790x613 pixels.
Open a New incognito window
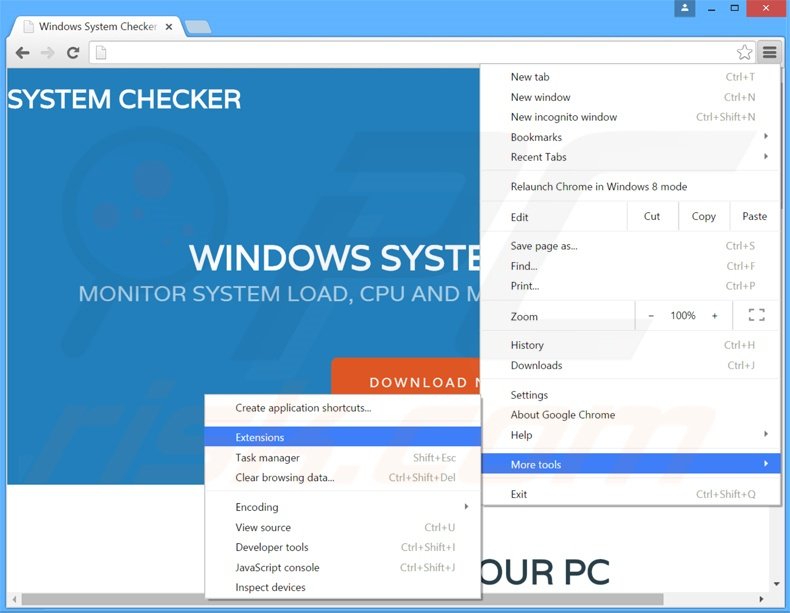(630, 117)
